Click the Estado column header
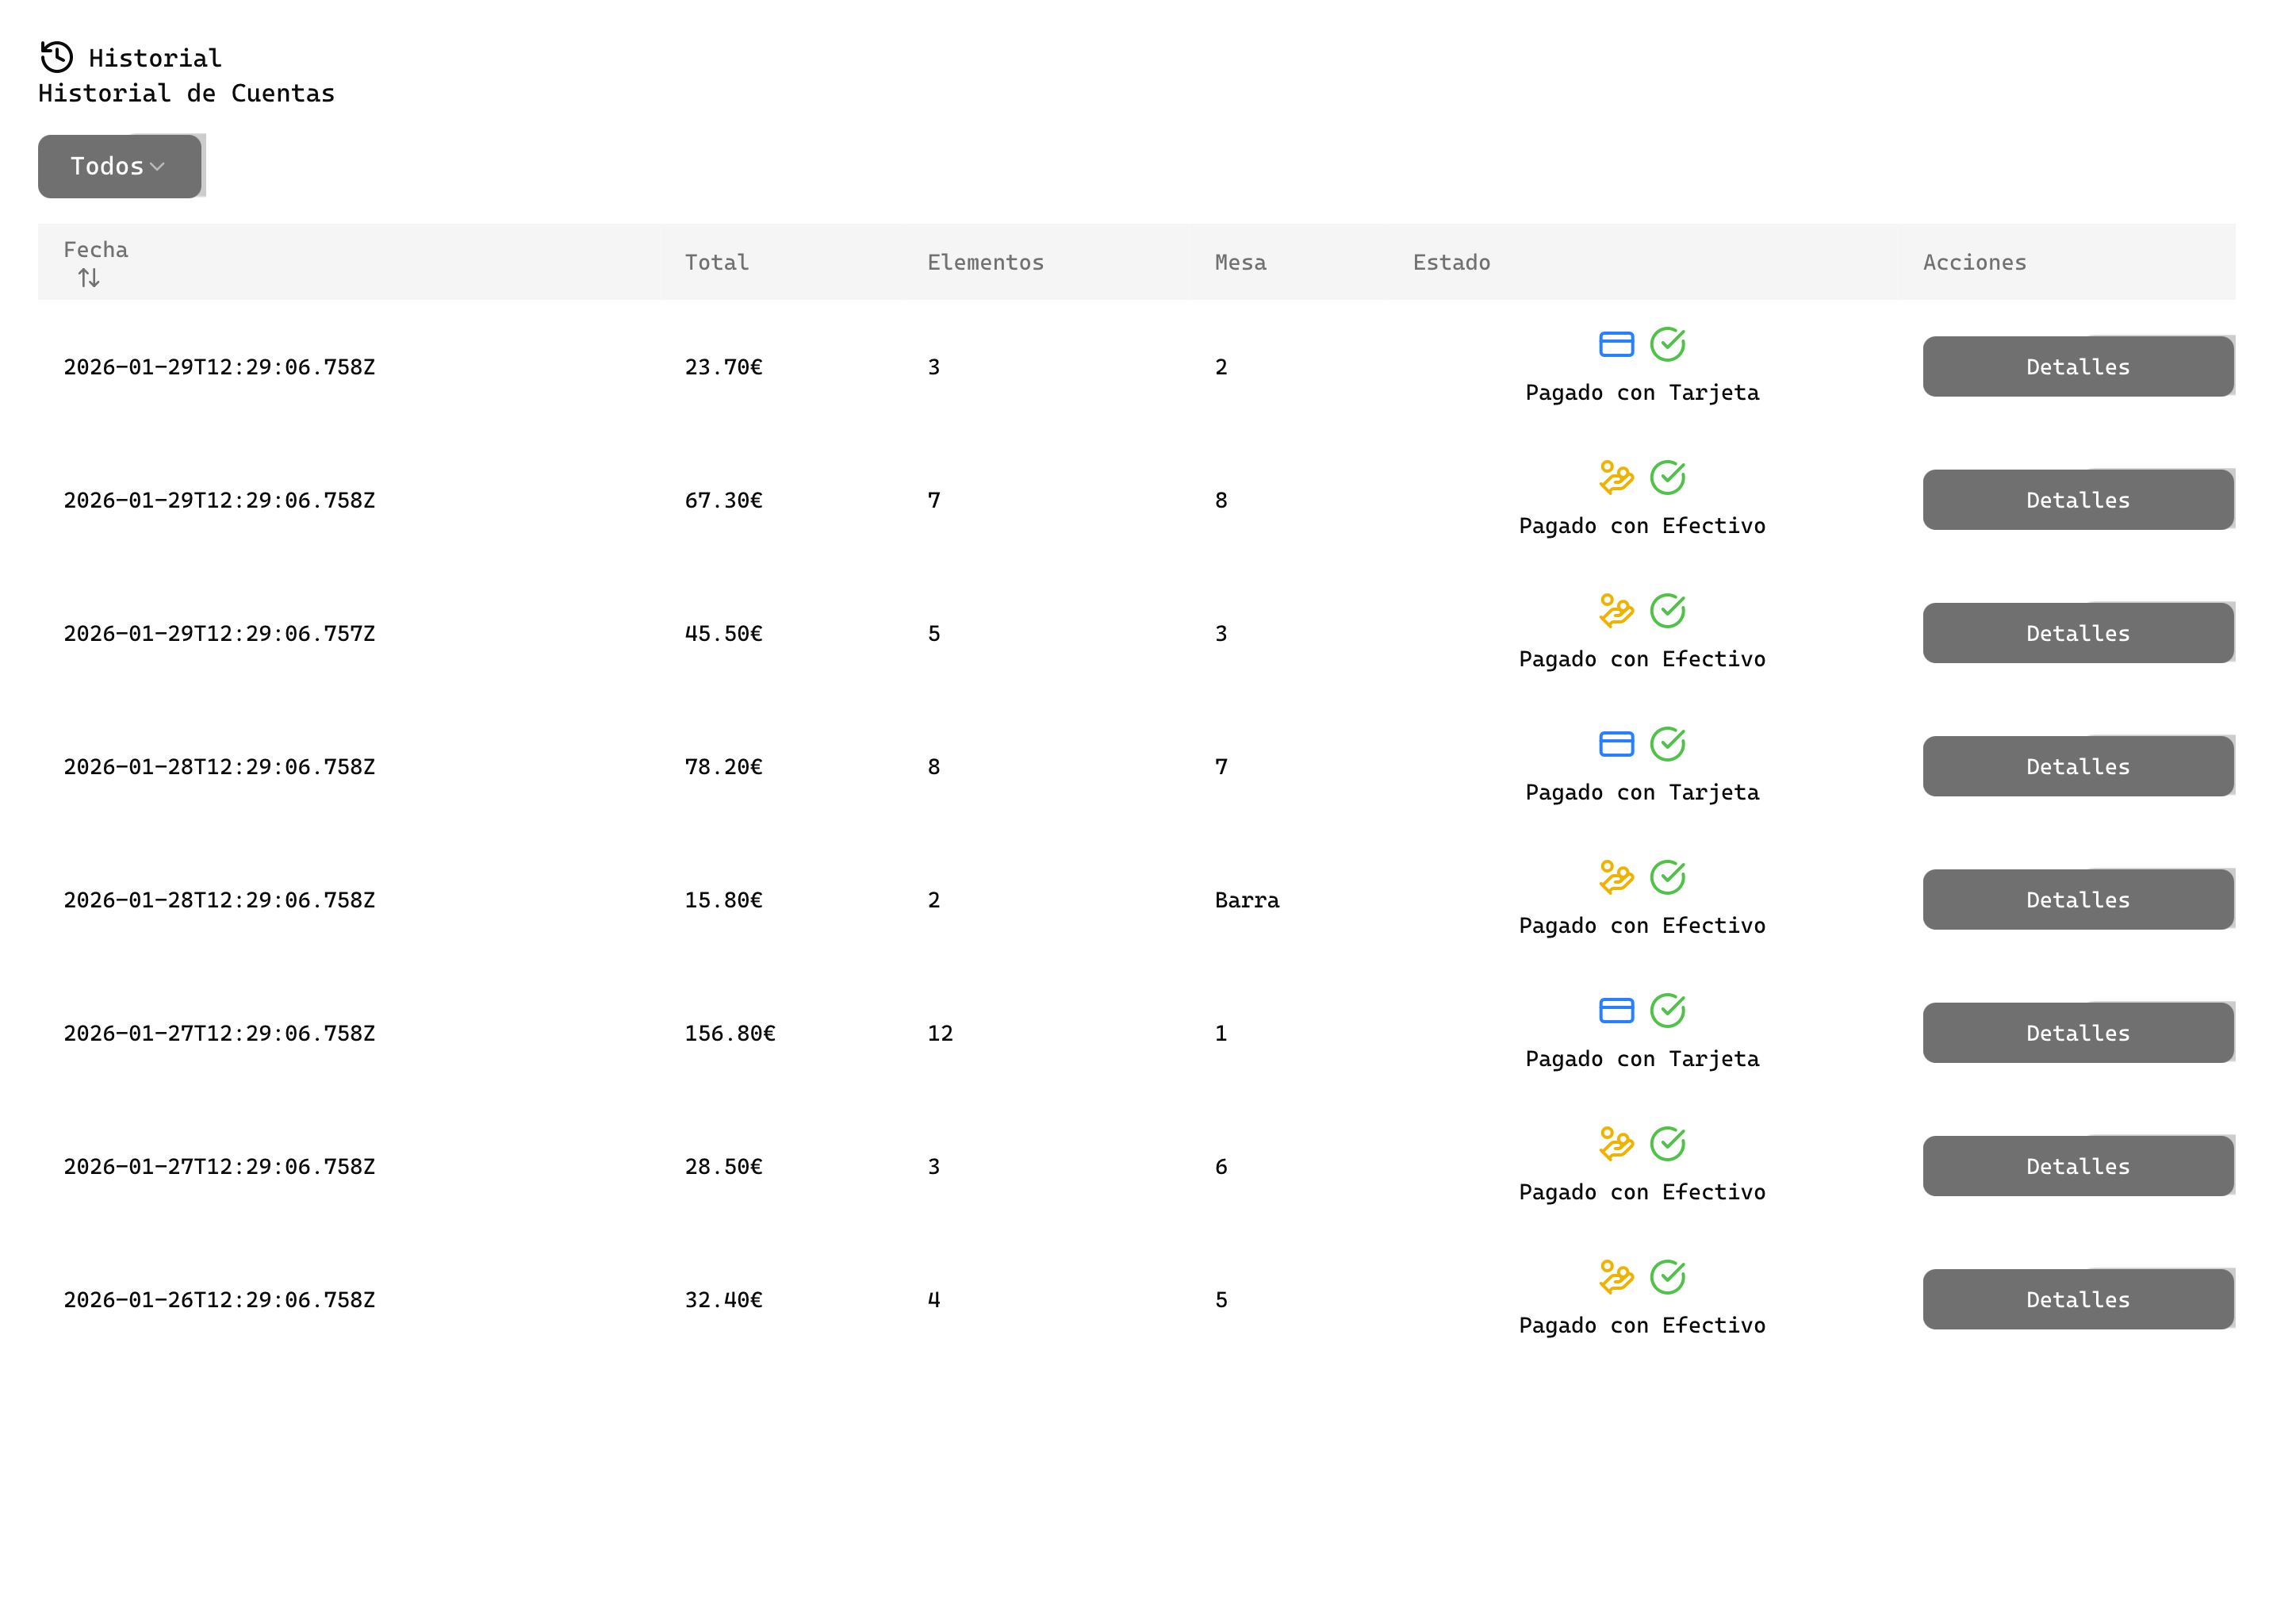 point(1451,263)
